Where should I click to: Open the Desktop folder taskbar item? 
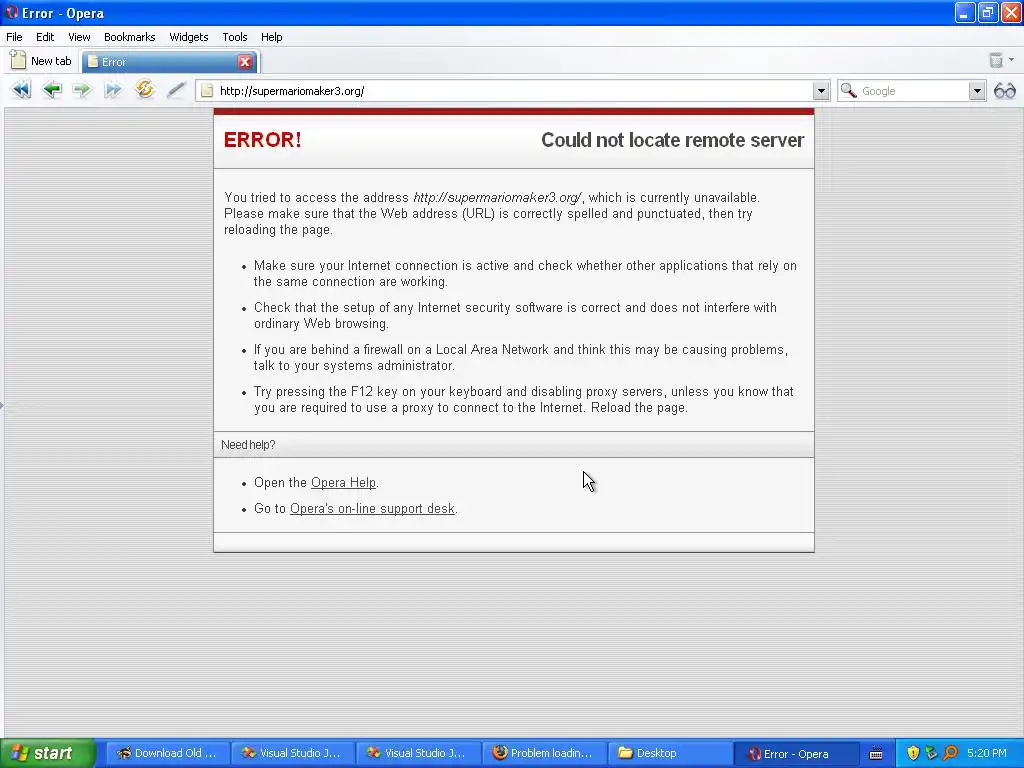tap(669, 753)
